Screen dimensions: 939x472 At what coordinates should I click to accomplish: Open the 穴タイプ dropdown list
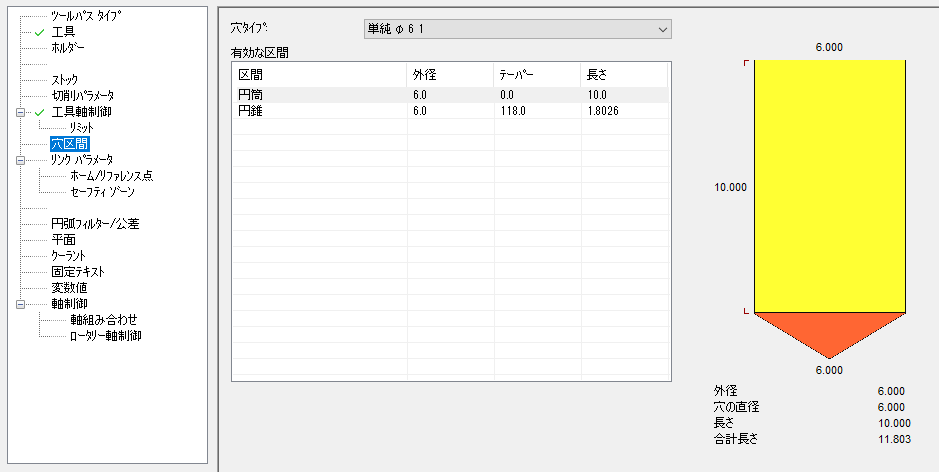pyautogui.click(x=661, y=30)
